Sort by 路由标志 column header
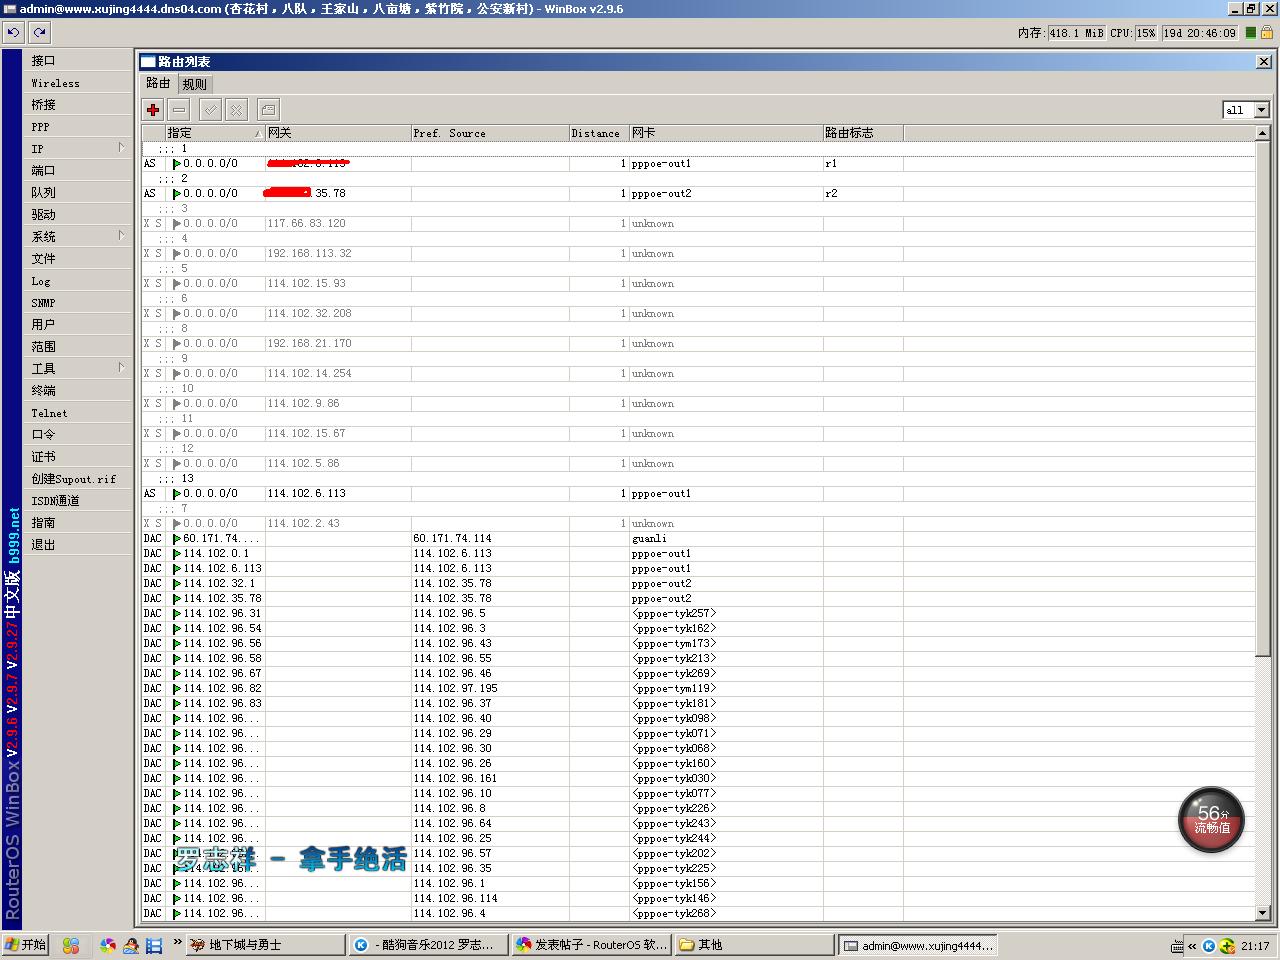This screenshot has width=1280, height=960. click(x=863, y=133)
